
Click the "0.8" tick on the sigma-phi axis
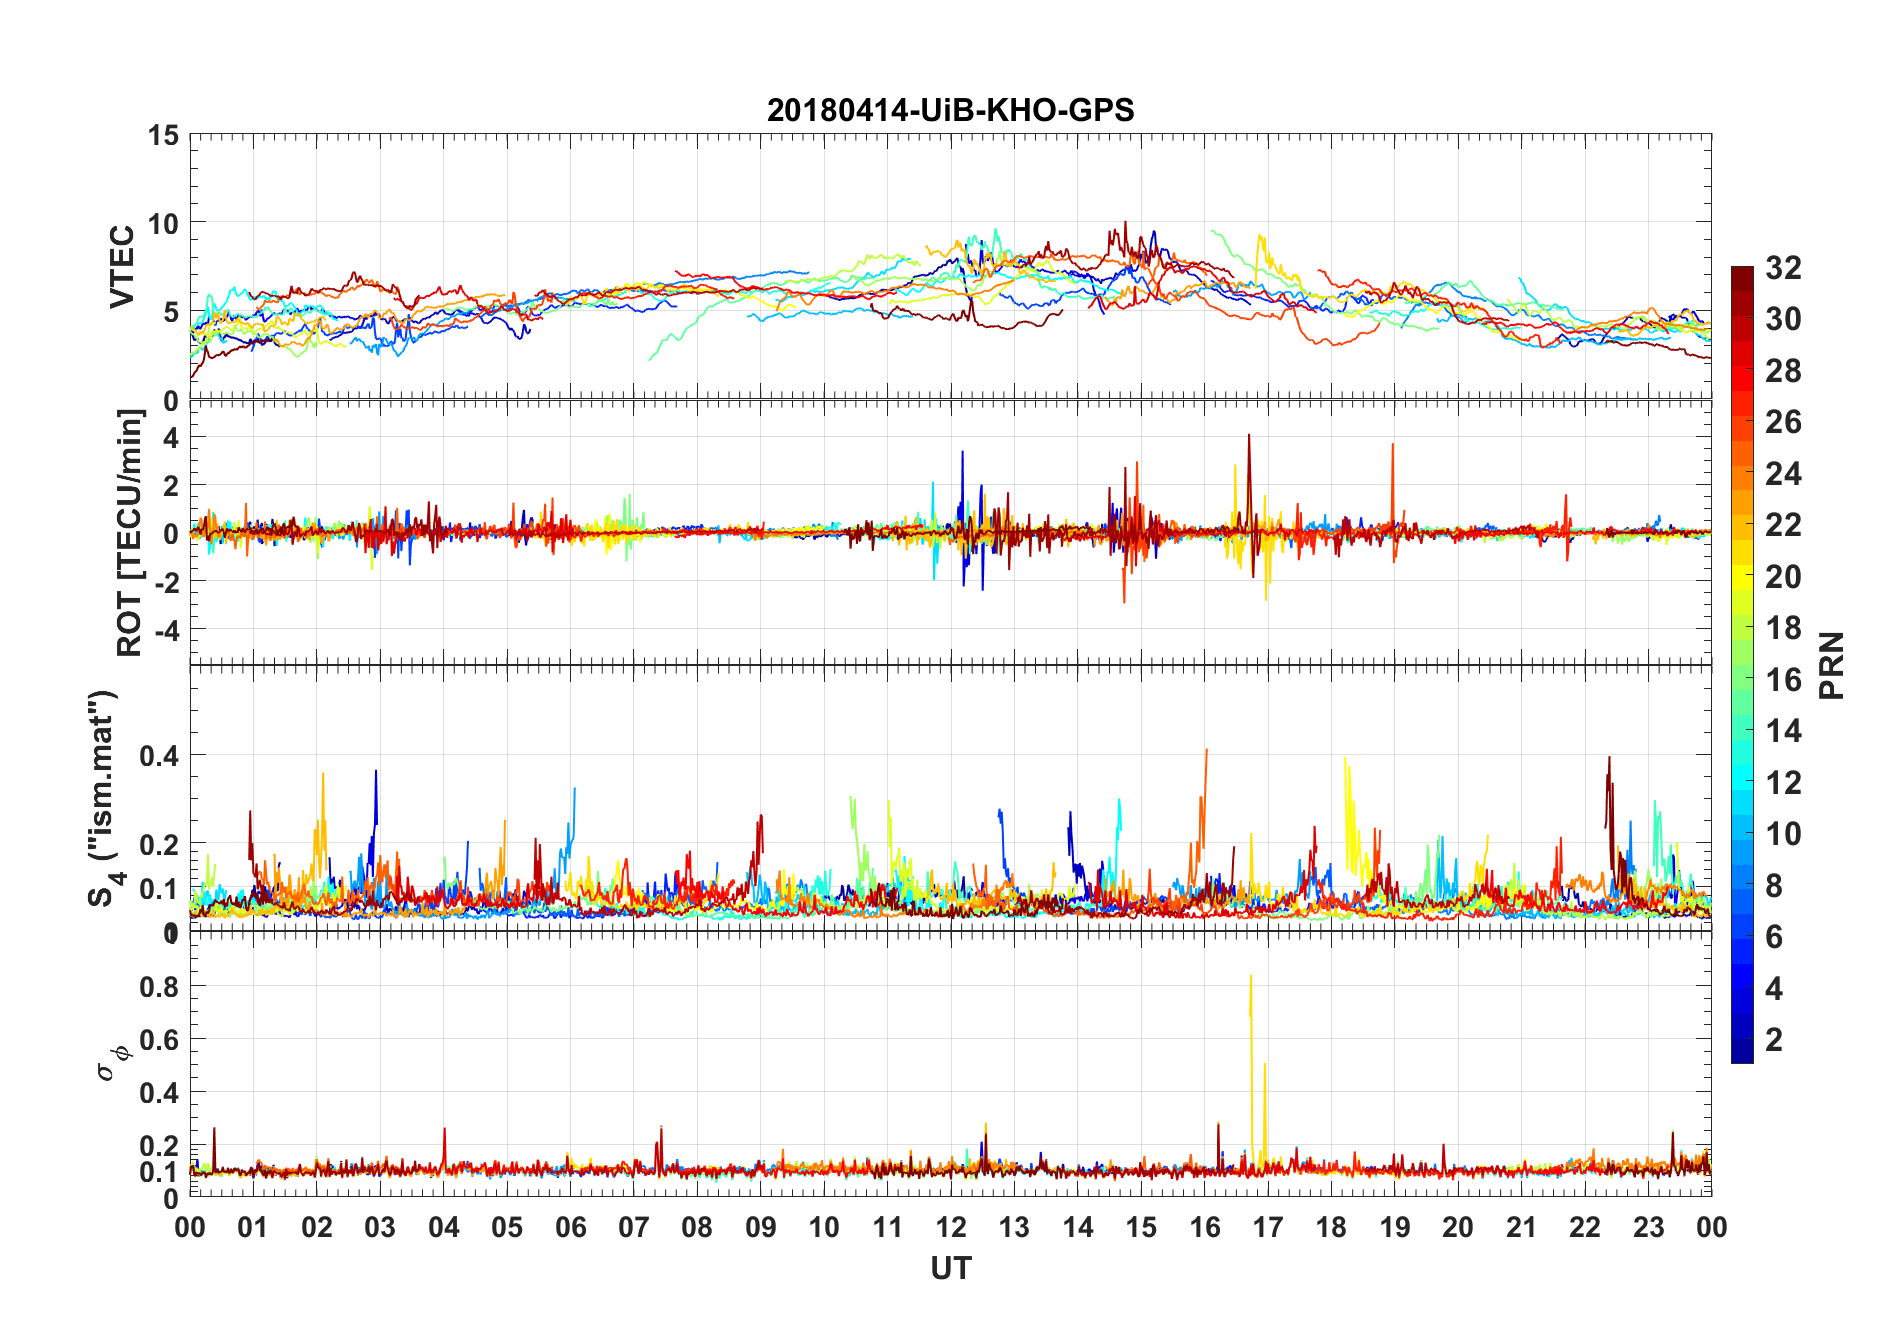point(160,986)
